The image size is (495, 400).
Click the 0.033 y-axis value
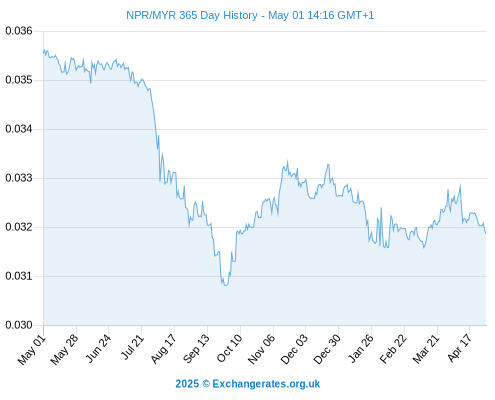[19, 178]
